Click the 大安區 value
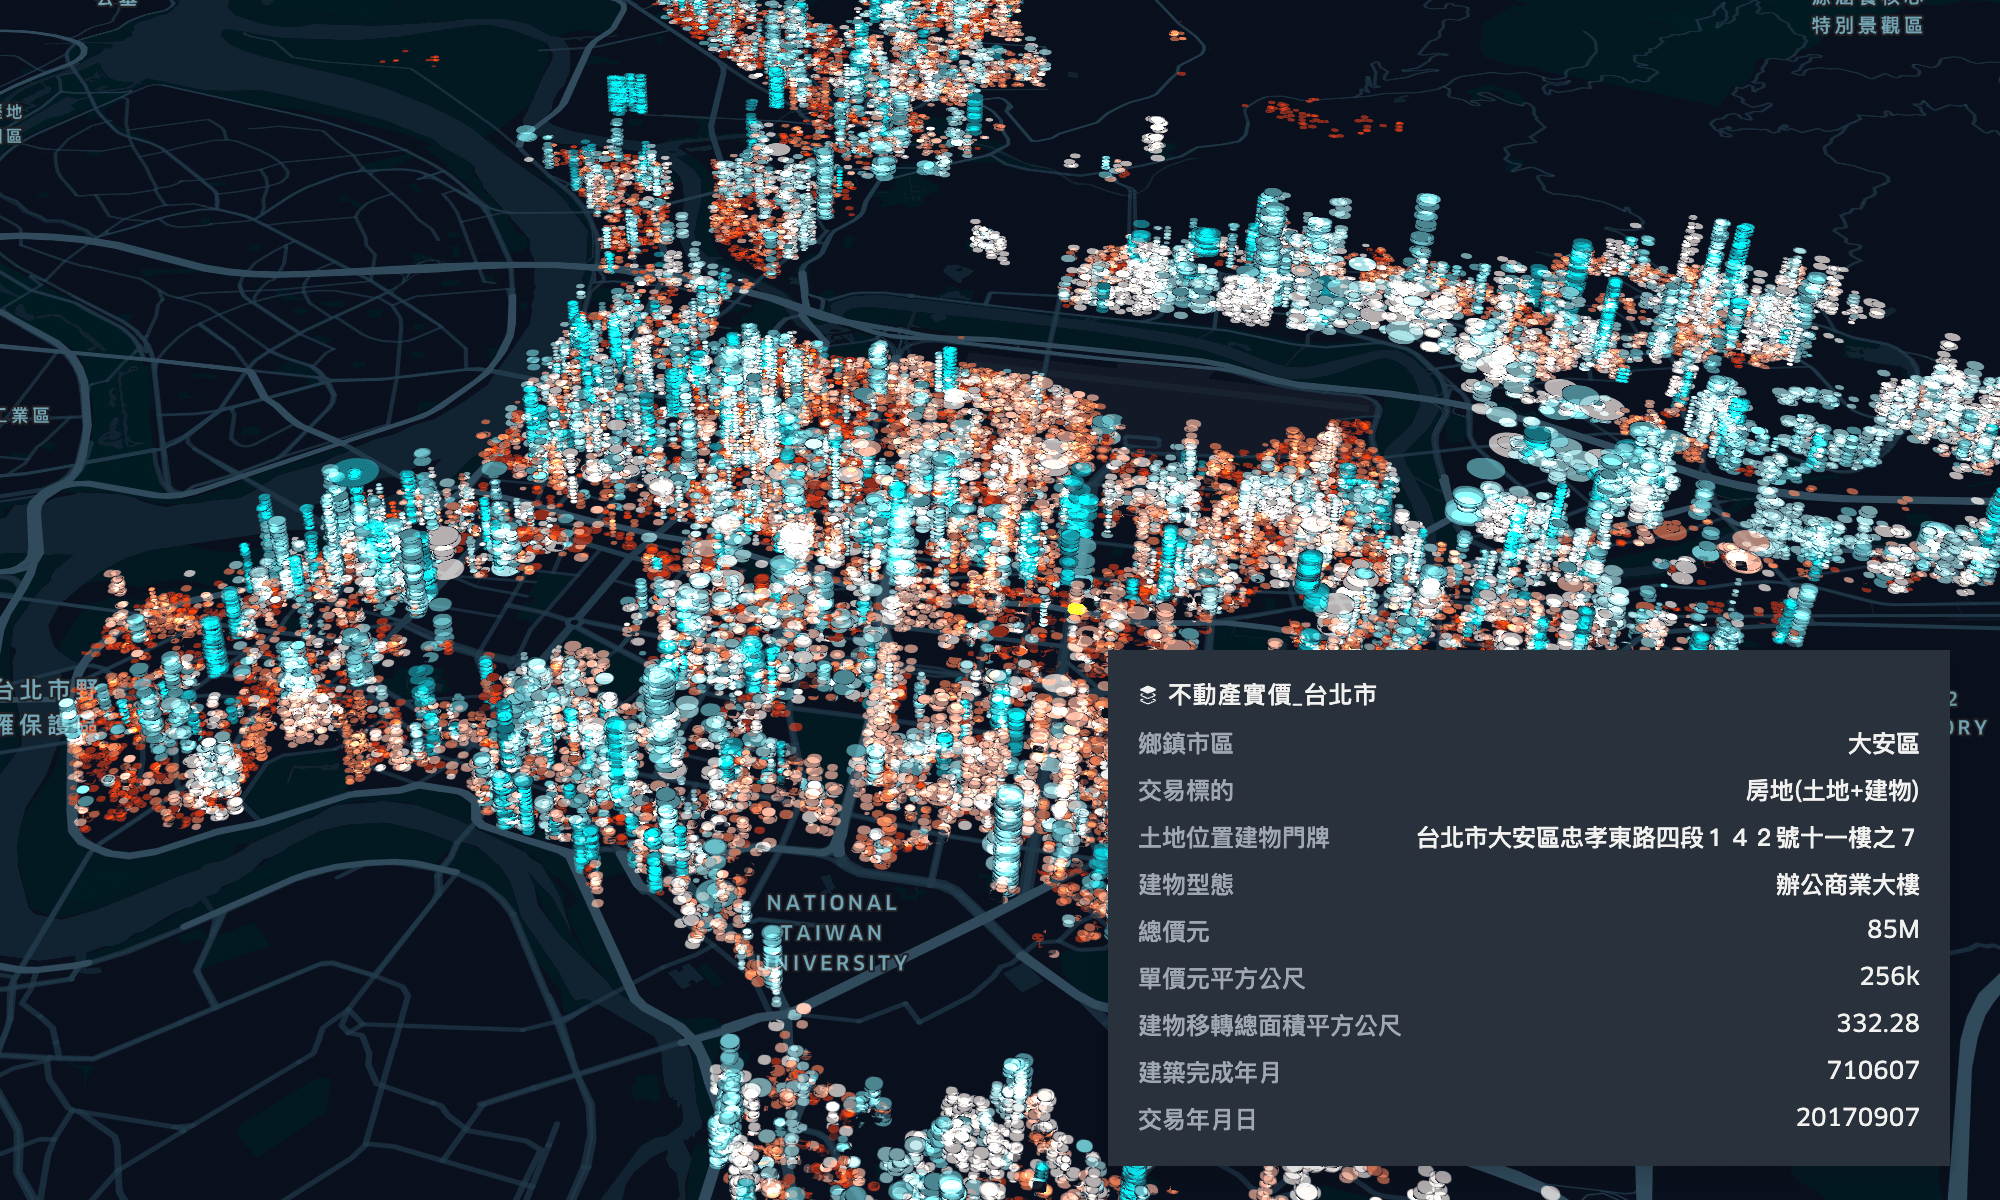The image size is (2000, 1200). (x=1883, y=743)
